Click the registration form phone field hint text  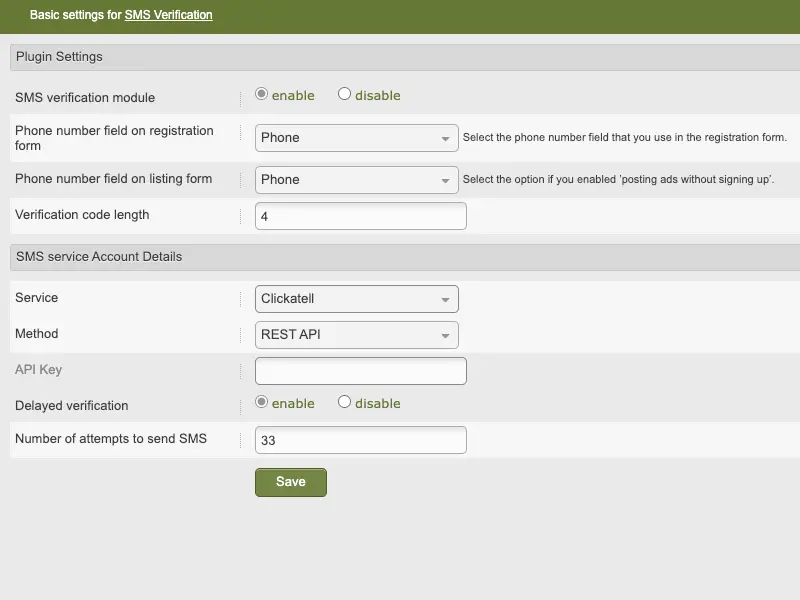coord(624,138)
